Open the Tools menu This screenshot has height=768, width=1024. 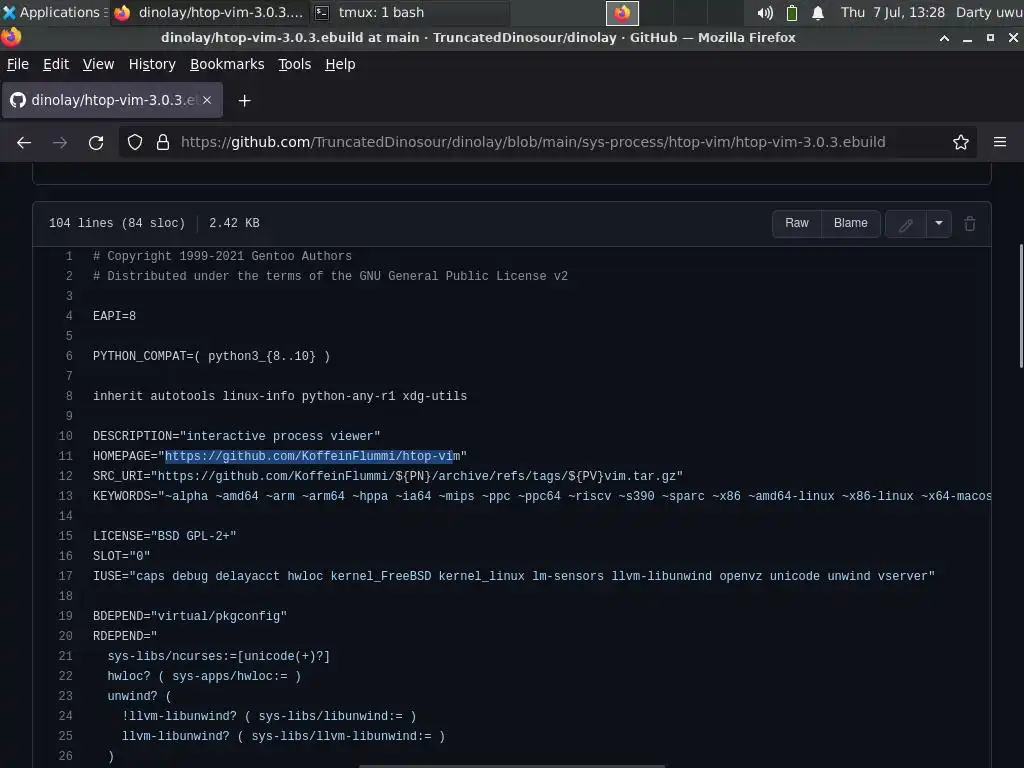click(x=294, y=64)
